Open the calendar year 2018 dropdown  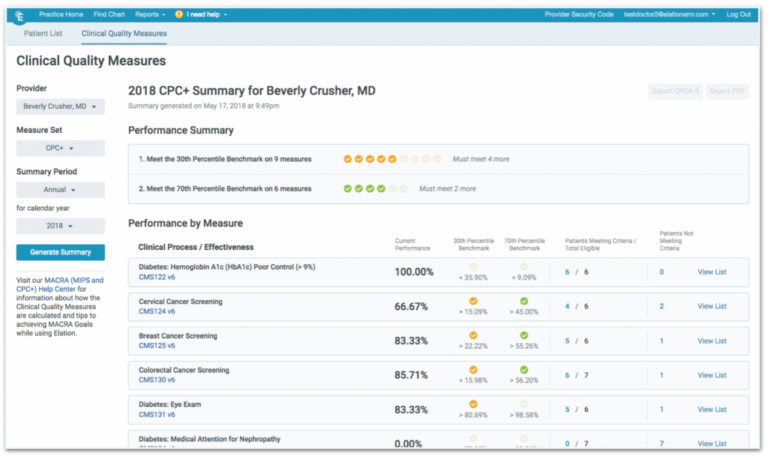(60, 226)
